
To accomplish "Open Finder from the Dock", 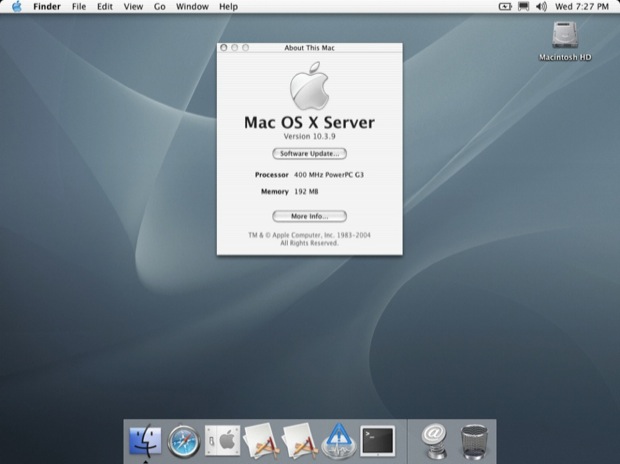I will (145, 441).
